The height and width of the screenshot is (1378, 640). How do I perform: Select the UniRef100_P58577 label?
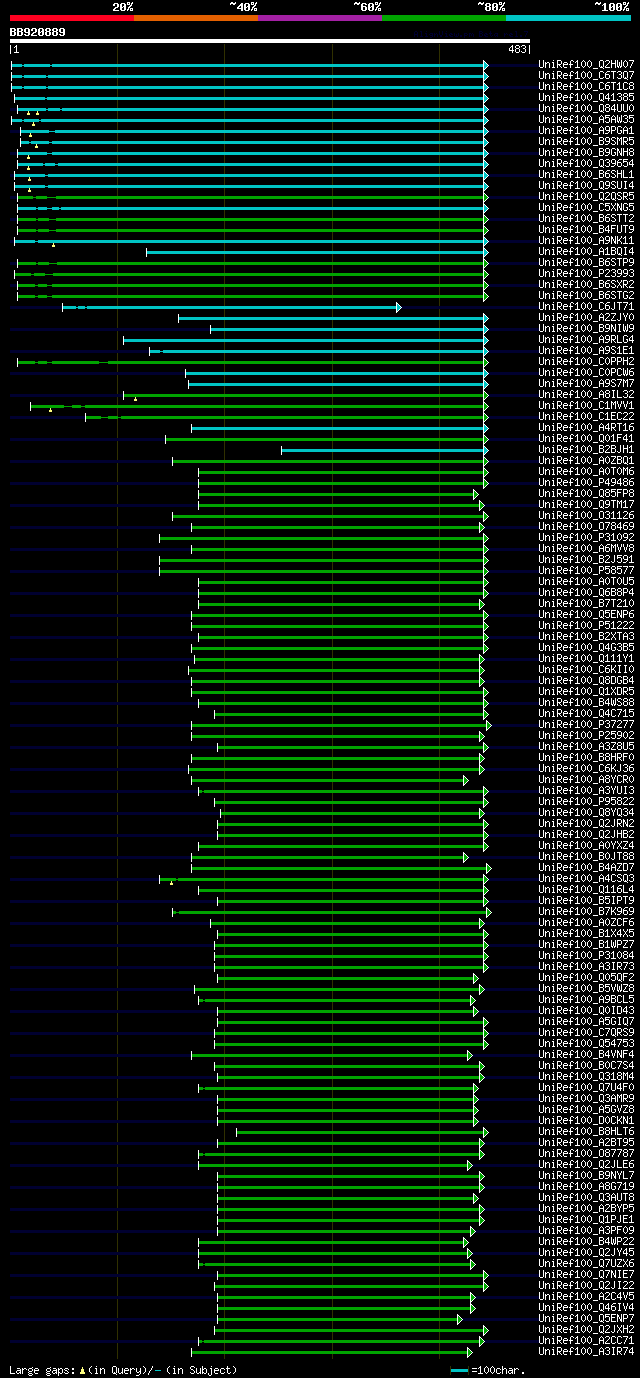click(586, 570)
